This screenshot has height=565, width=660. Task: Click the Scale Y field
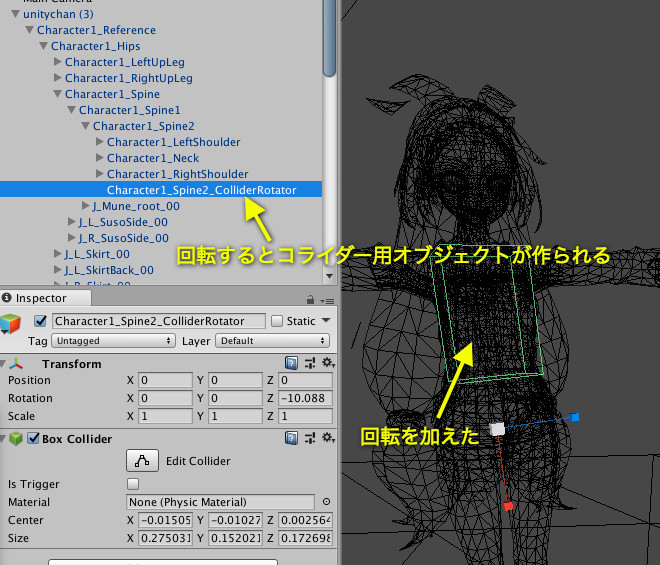(235, 416)
